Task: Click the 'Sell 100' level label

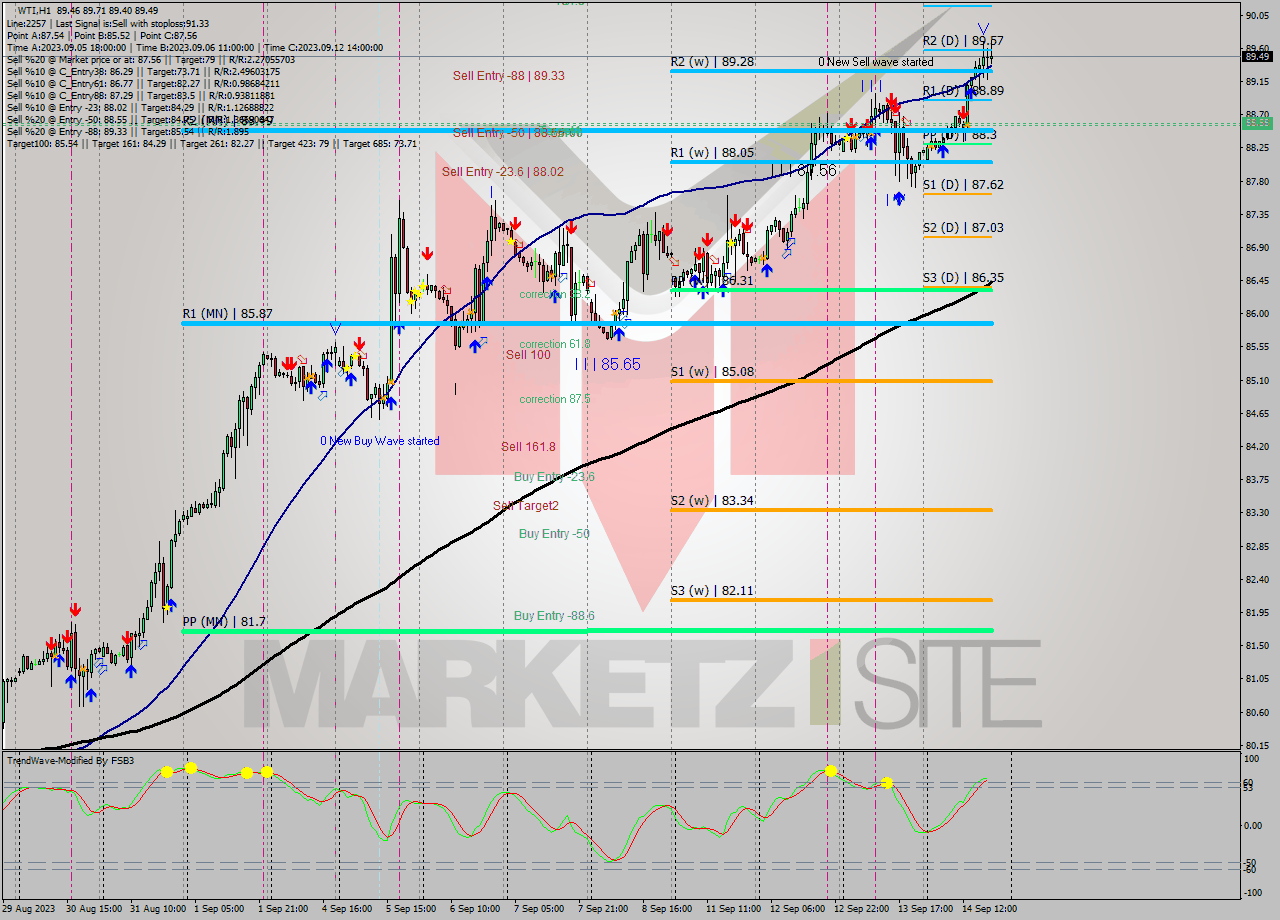Action: pos(528,355)
